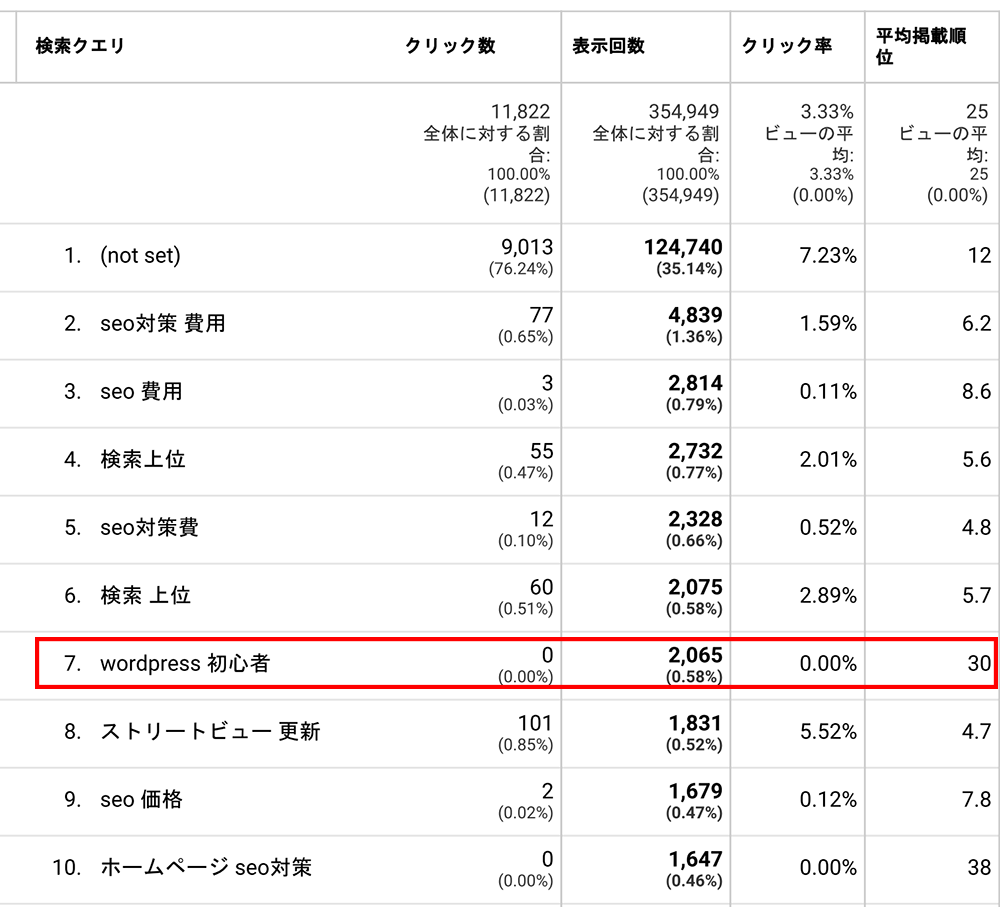Click the 2,065 impressions highlighted cell
Image resolution: width=1000 pixels, height=907 pixels.
click(x=695, y=655)
